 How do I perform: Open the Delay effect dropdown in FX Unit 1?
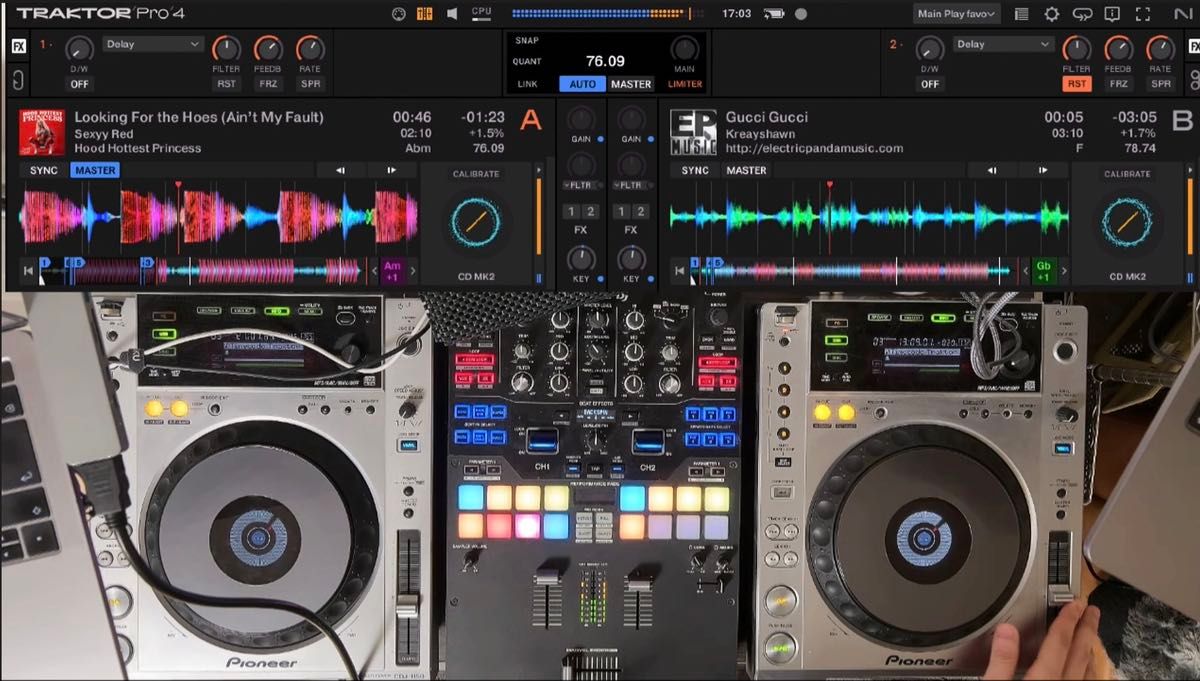click(x=152, y=44)
